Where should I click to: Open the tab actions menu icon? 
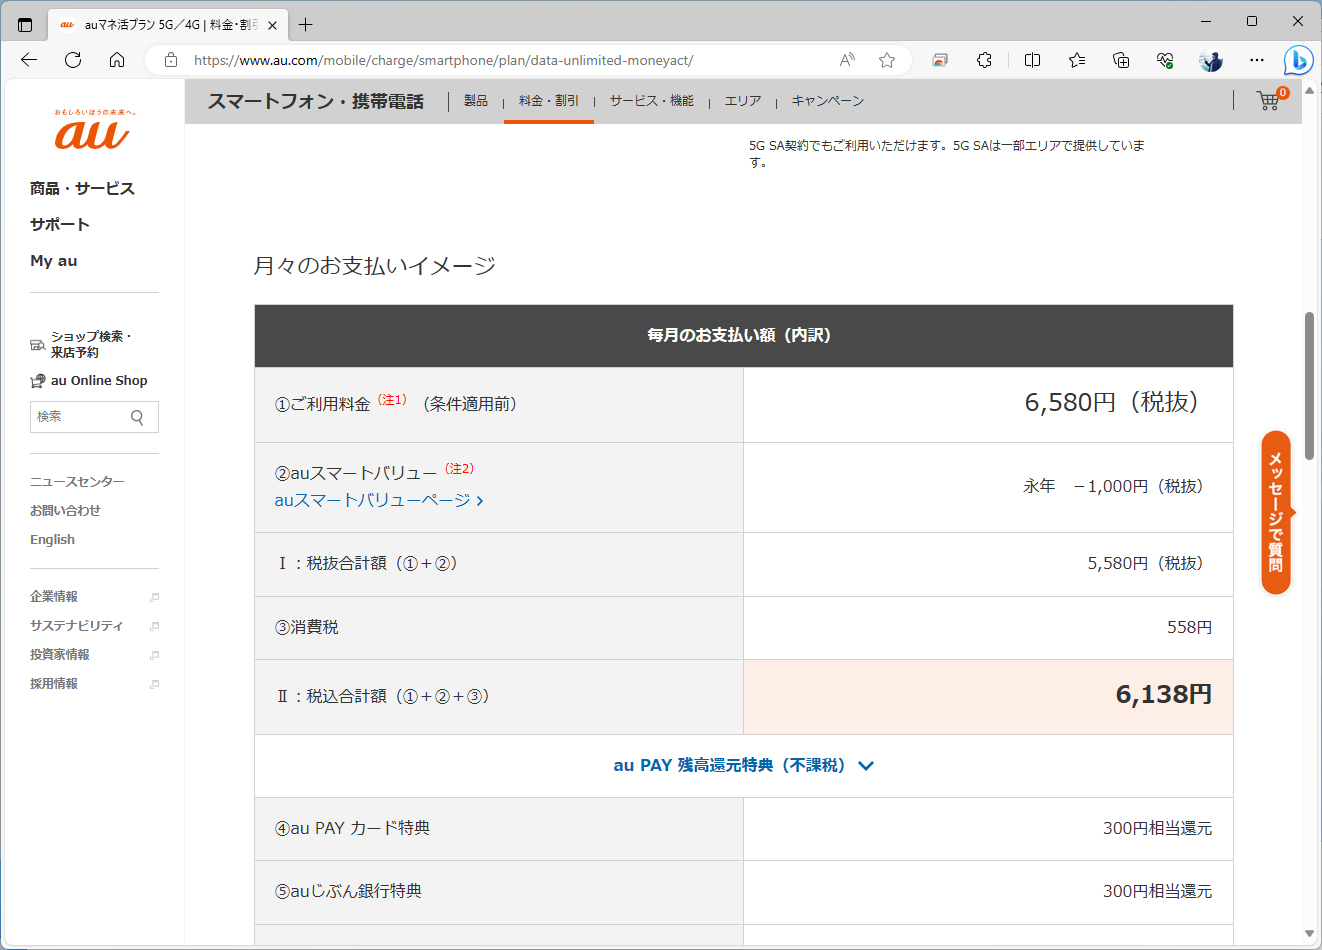pyautogui.click(x=25, y=25)
